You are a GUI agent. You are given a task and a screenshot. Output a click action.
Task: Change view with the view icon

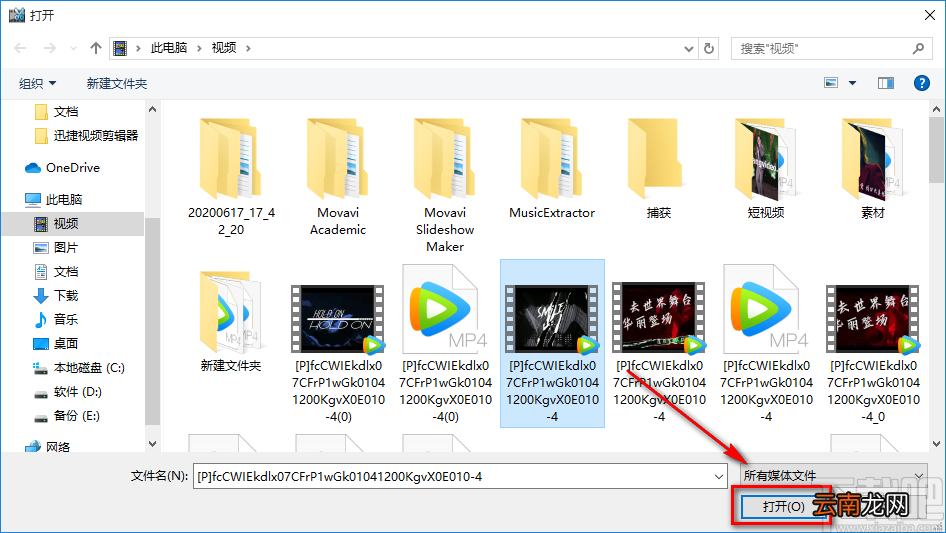pos(831,83)
